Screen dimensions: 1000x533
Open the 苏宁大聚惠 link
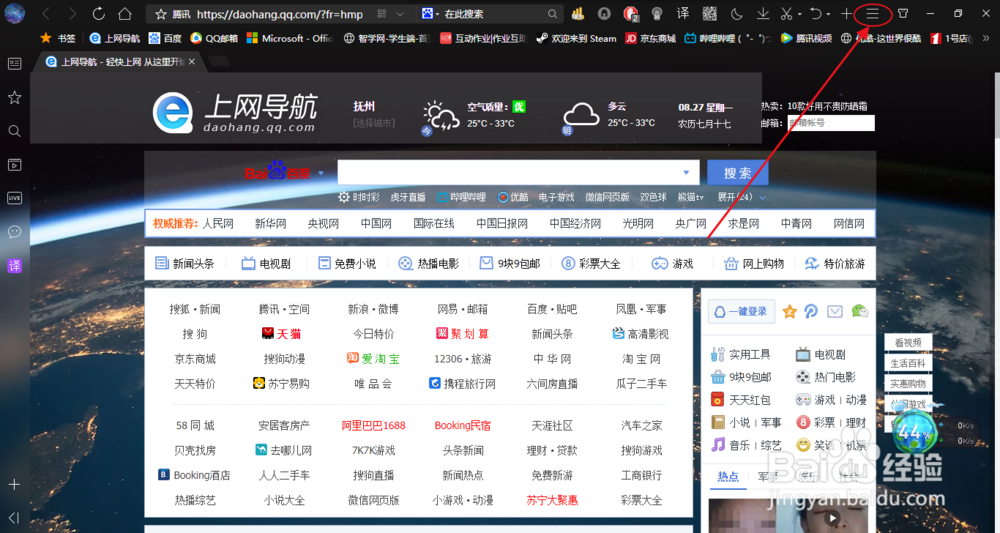(552, 500)
